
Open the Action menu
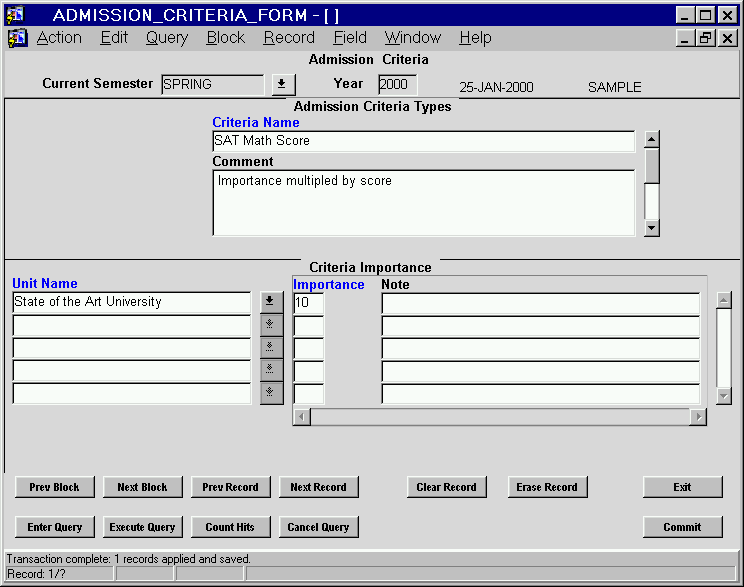click(x=59, y=37)
